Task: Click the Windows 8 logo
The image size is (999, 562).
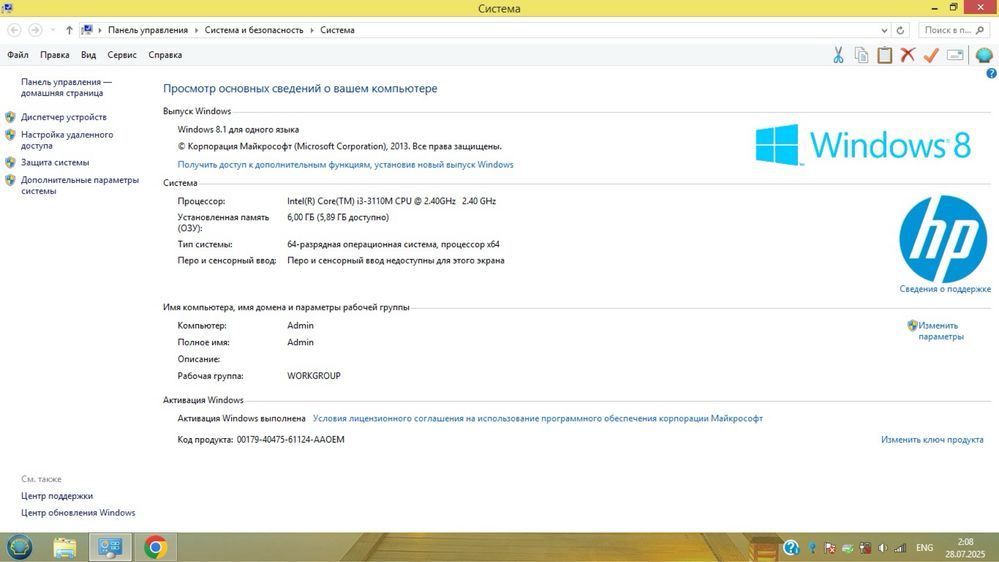Action: click(863, 145)
